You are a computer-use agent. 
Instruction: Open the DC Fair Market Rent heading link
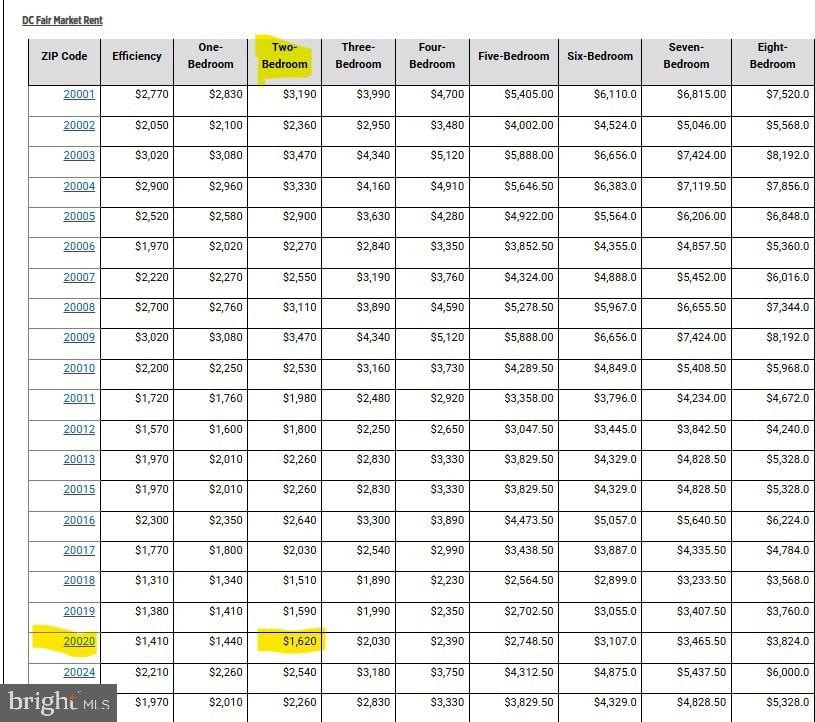click(62, 20)
